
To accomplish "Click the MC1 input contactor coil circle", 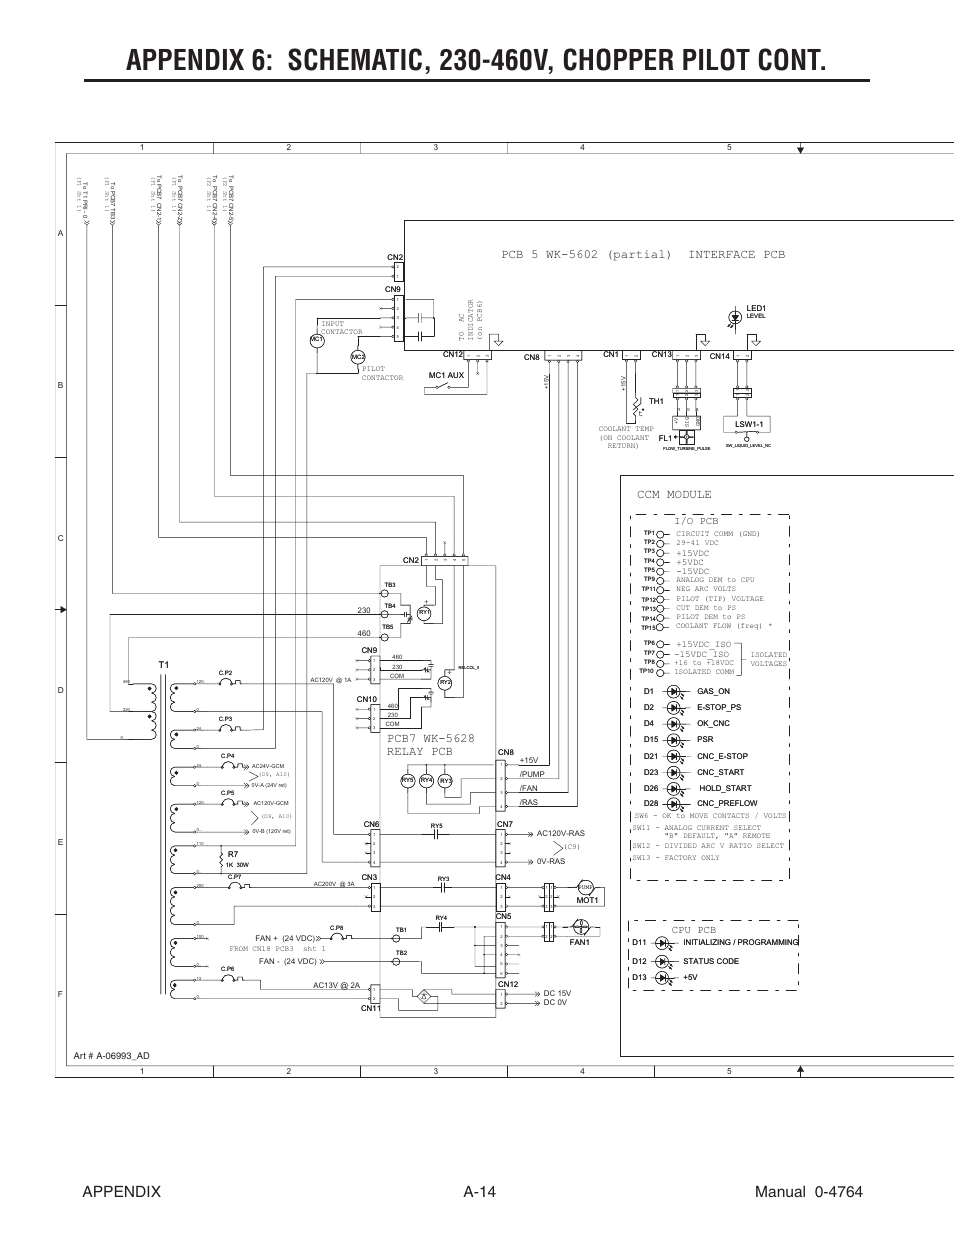I will 317,341.
